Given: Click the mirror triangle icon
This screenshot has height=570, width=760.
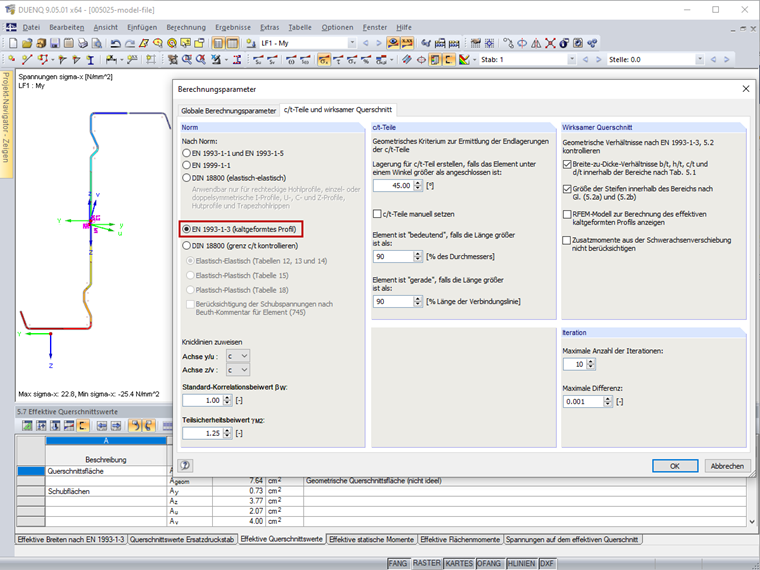Looking at the screenshot, I should (536, 43).
